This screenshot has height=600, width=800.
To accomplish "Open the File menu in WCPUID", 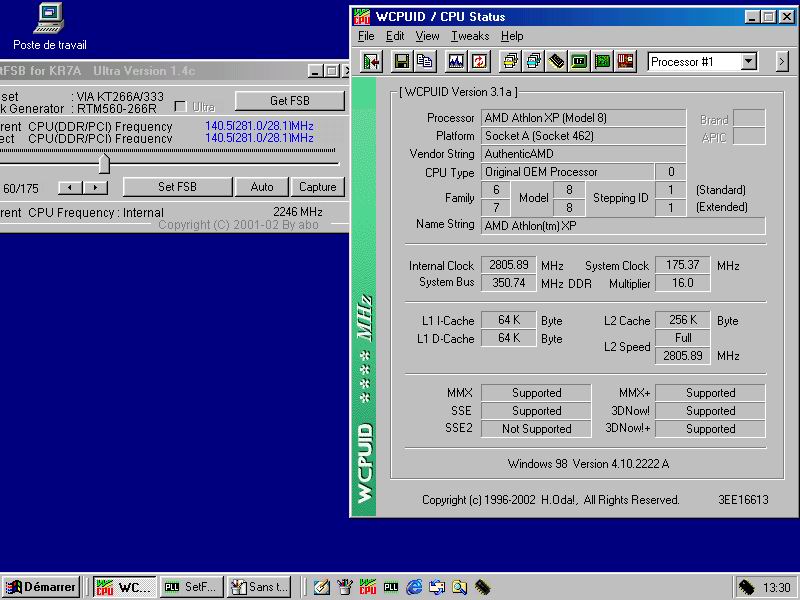I will point(366,36).
